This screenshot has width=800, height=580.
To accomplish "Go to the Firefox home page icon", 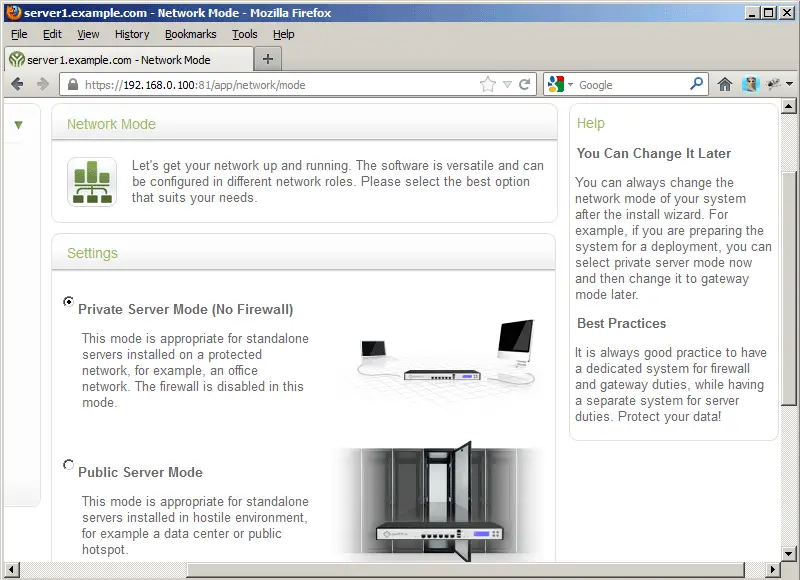I will click(725, 85).
